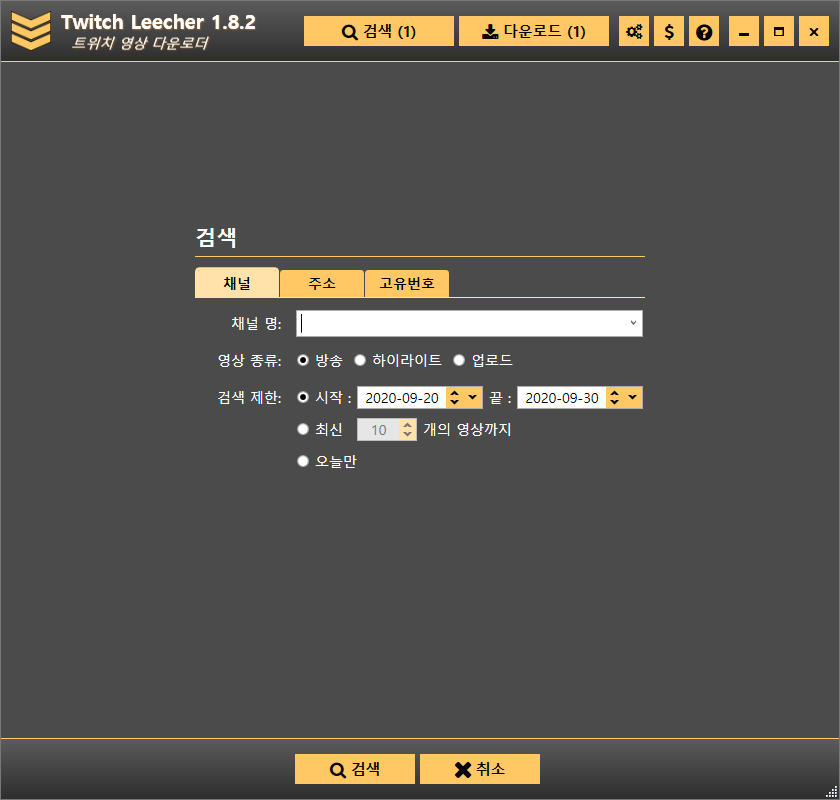Image resolution: width=840 pixels, height=800 pixels.
Task: Switch to the 채널 tab
Action: [237, 282]
